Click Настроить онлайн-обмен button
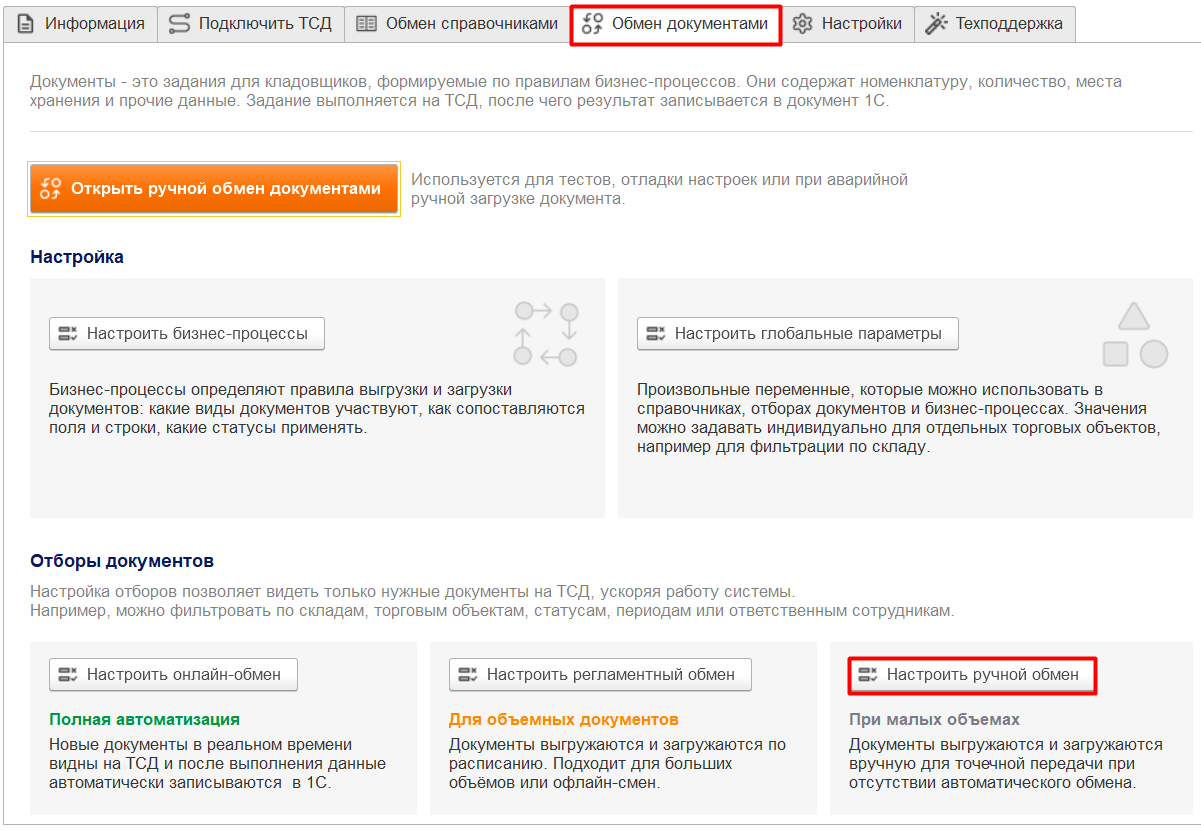Viewport: 1201px width, 831px height. 173,675
